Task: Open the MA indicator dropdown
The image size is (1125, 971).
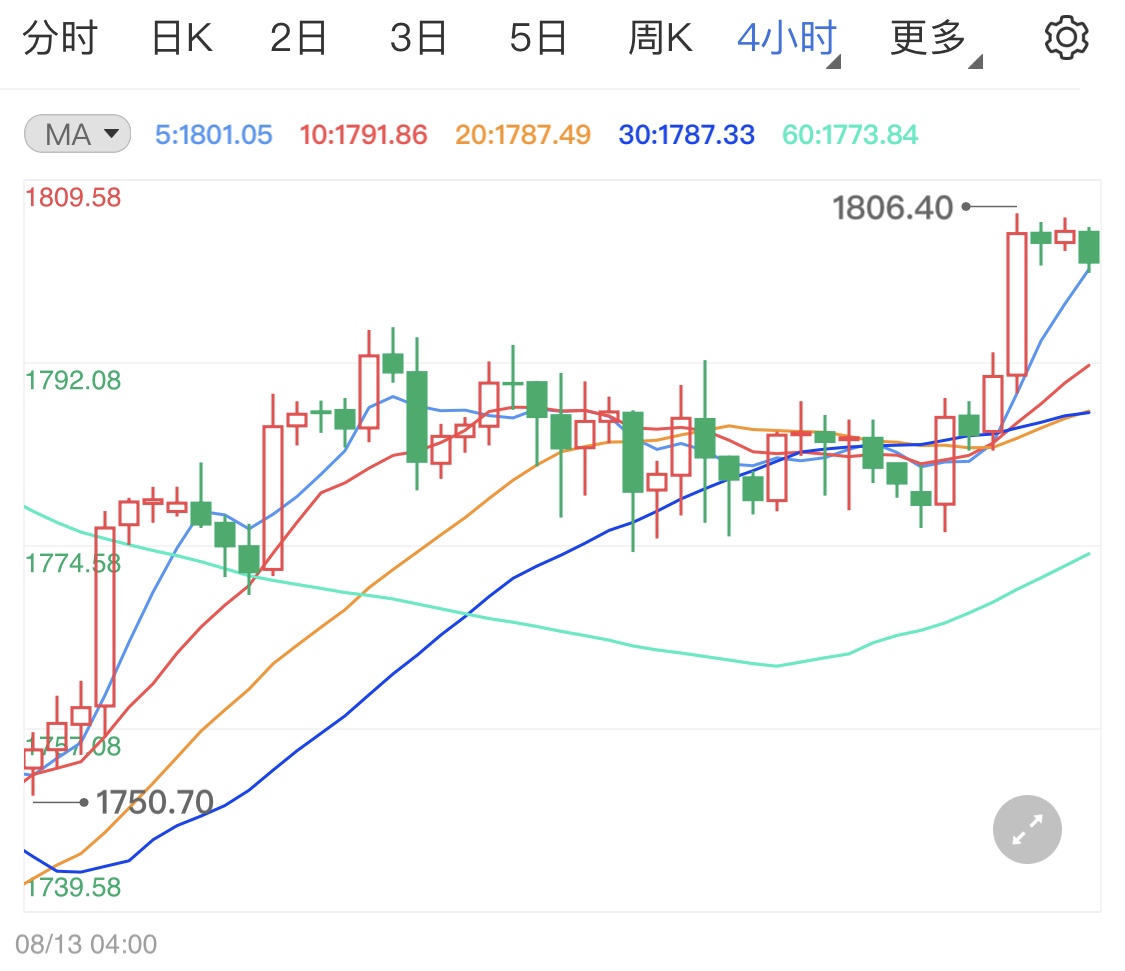Action: pyautogui.click(x=77, y=134)
